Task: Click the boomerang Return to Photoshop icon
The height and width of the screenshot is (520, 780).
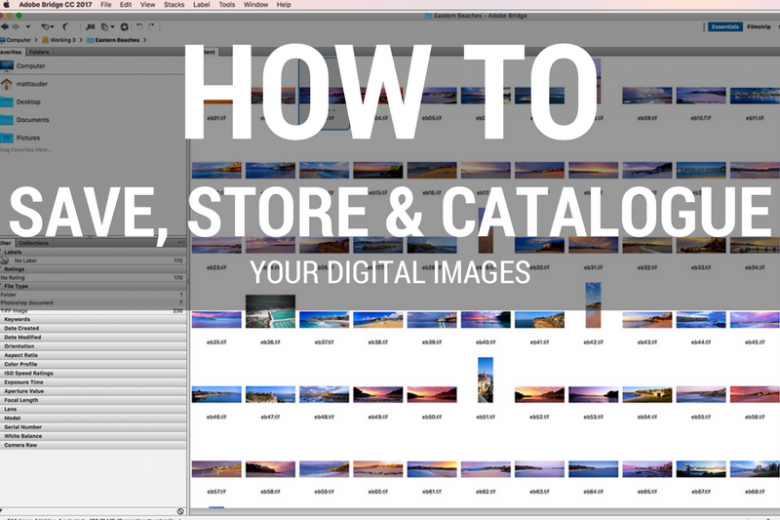Action: tap(66, 27)
